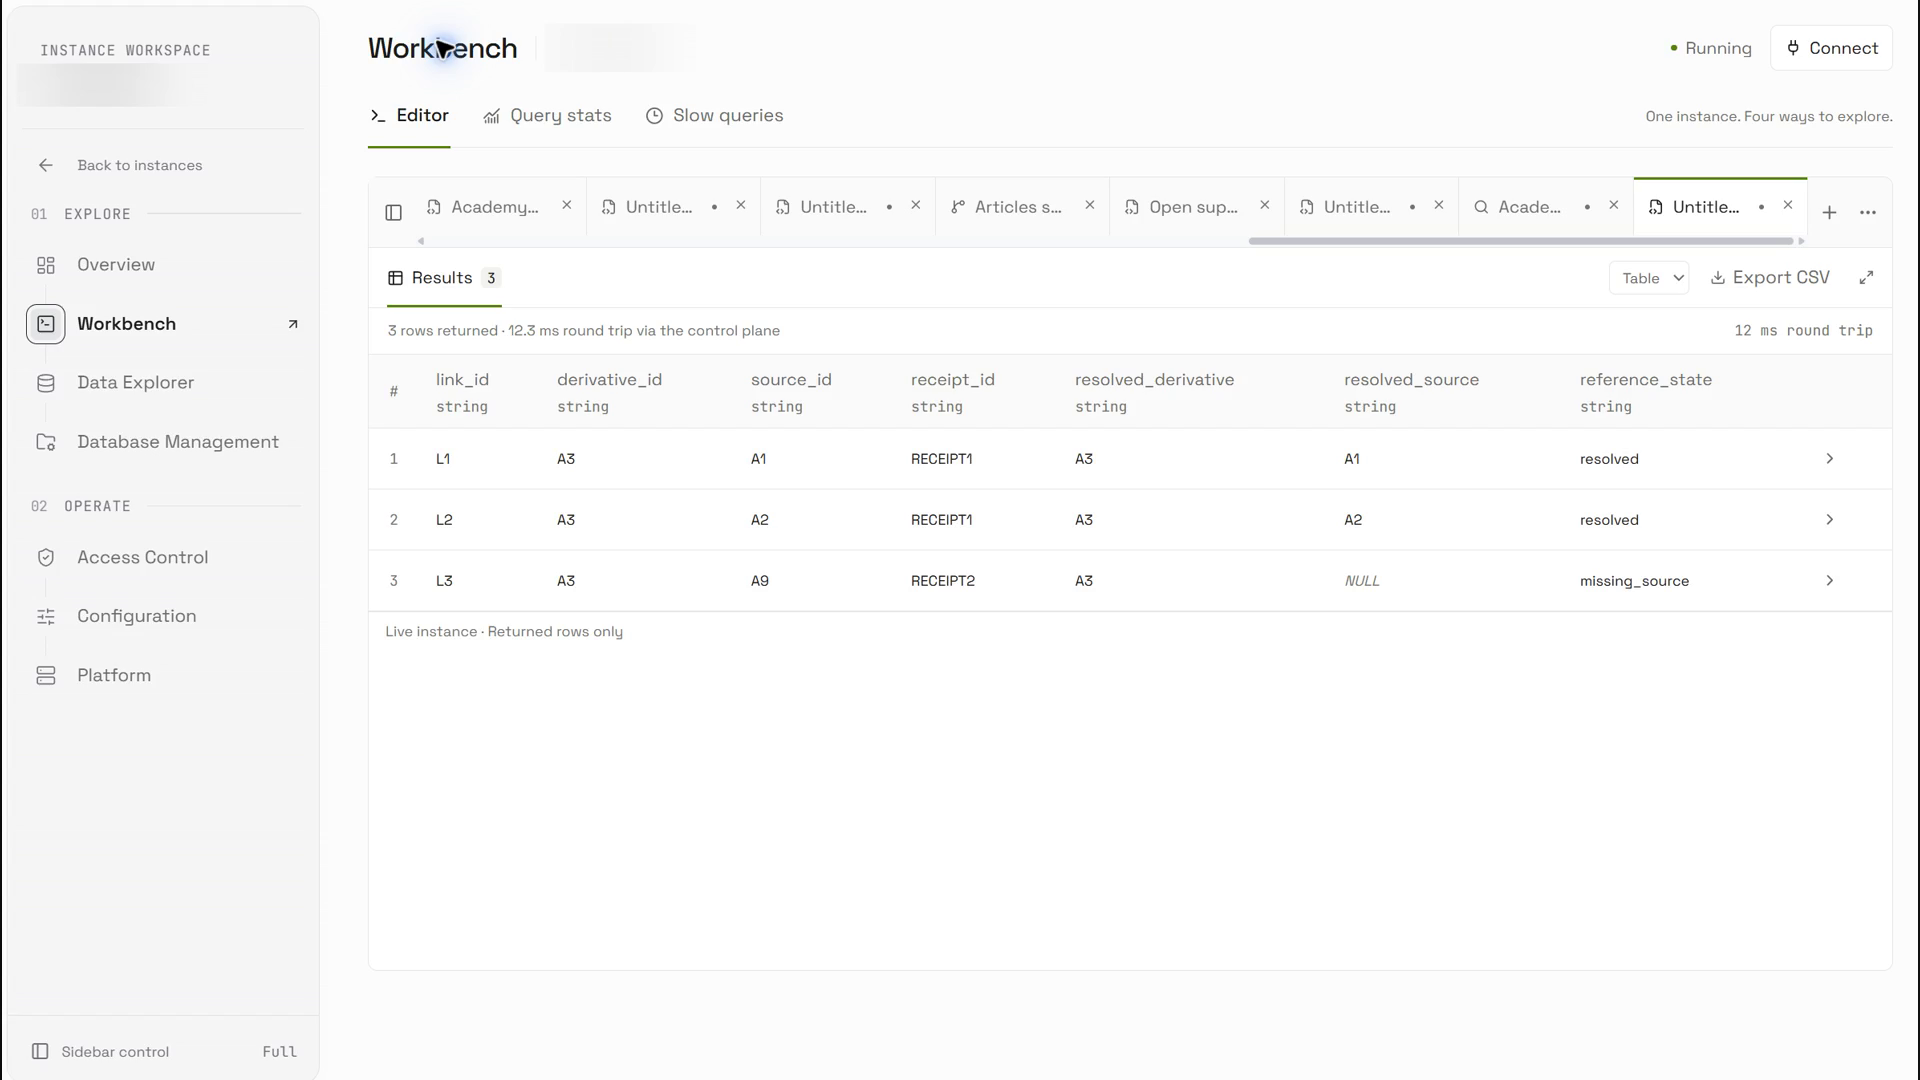The image size is (1920, 1080).
Task: Expand row L3 missing_source details
Action: 1829,581
